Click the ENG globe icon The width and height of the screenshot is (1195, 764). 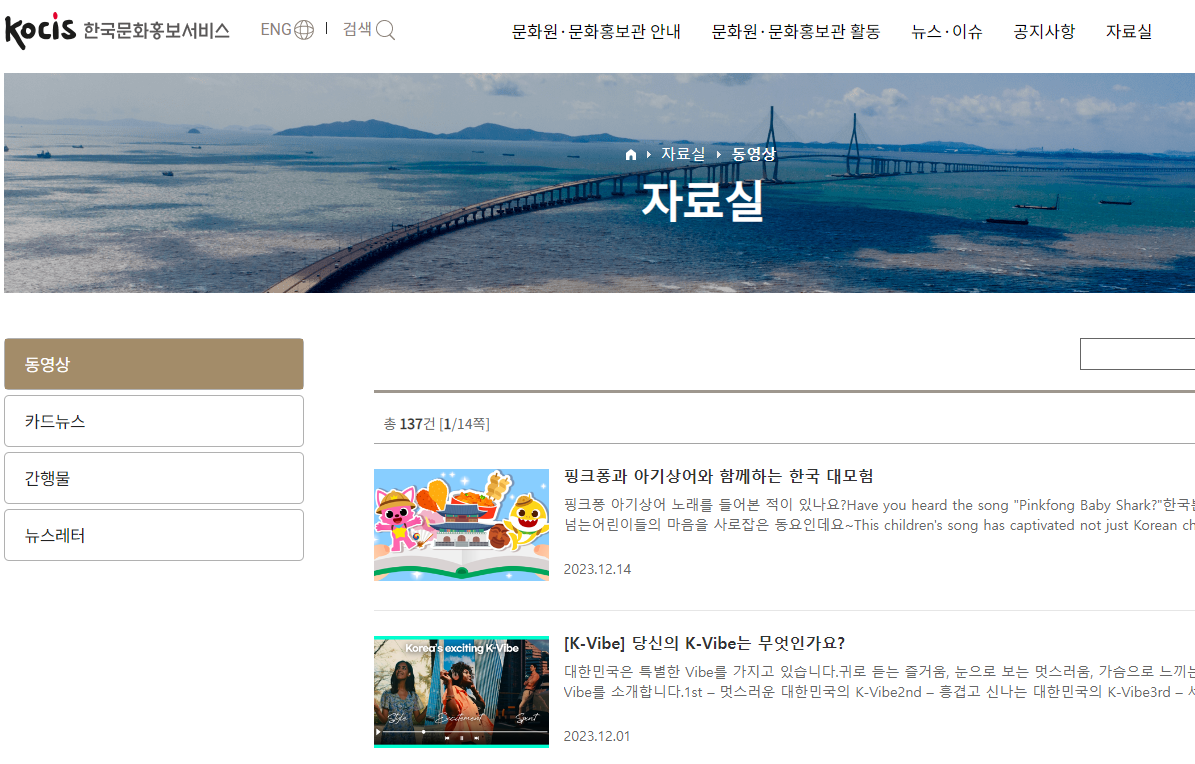pos(303,29)
